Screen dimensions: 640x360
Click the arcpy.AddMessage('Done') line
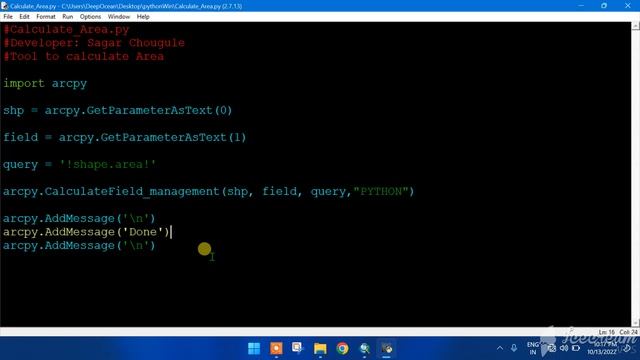86,232
